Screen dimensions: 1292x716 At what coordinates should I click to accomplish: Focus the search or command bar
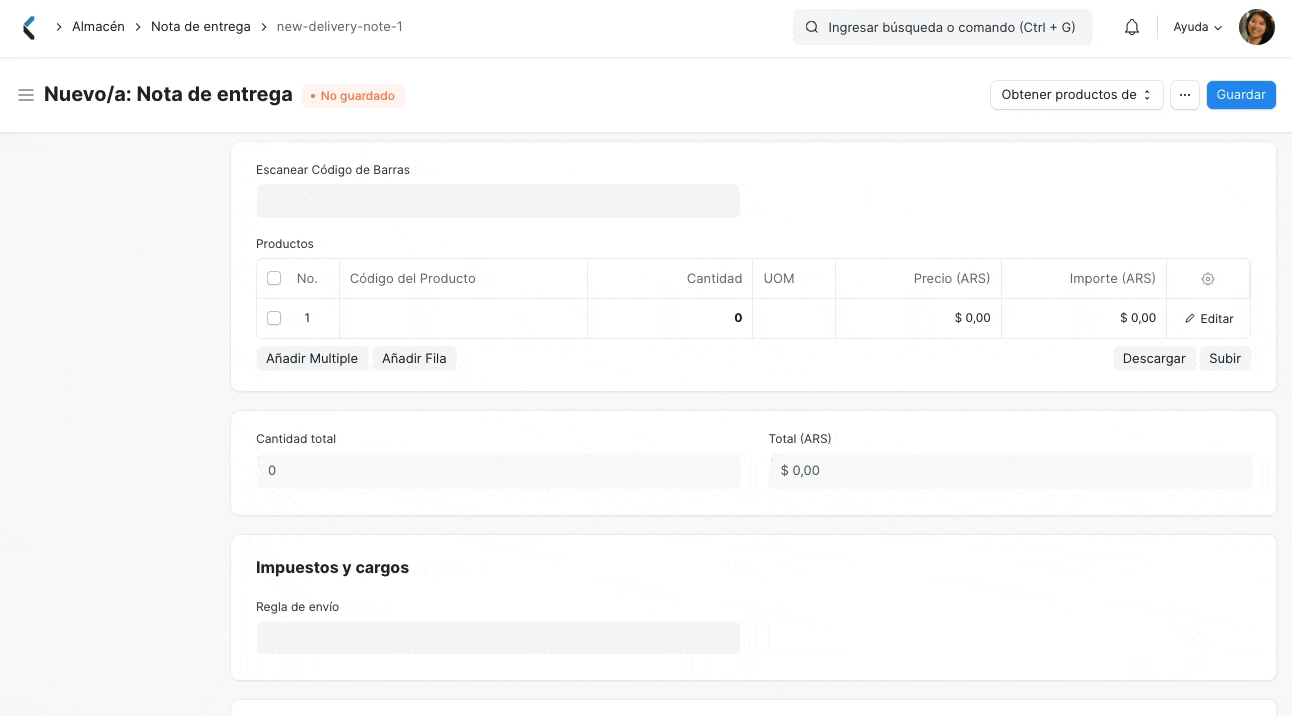point(942,28)
